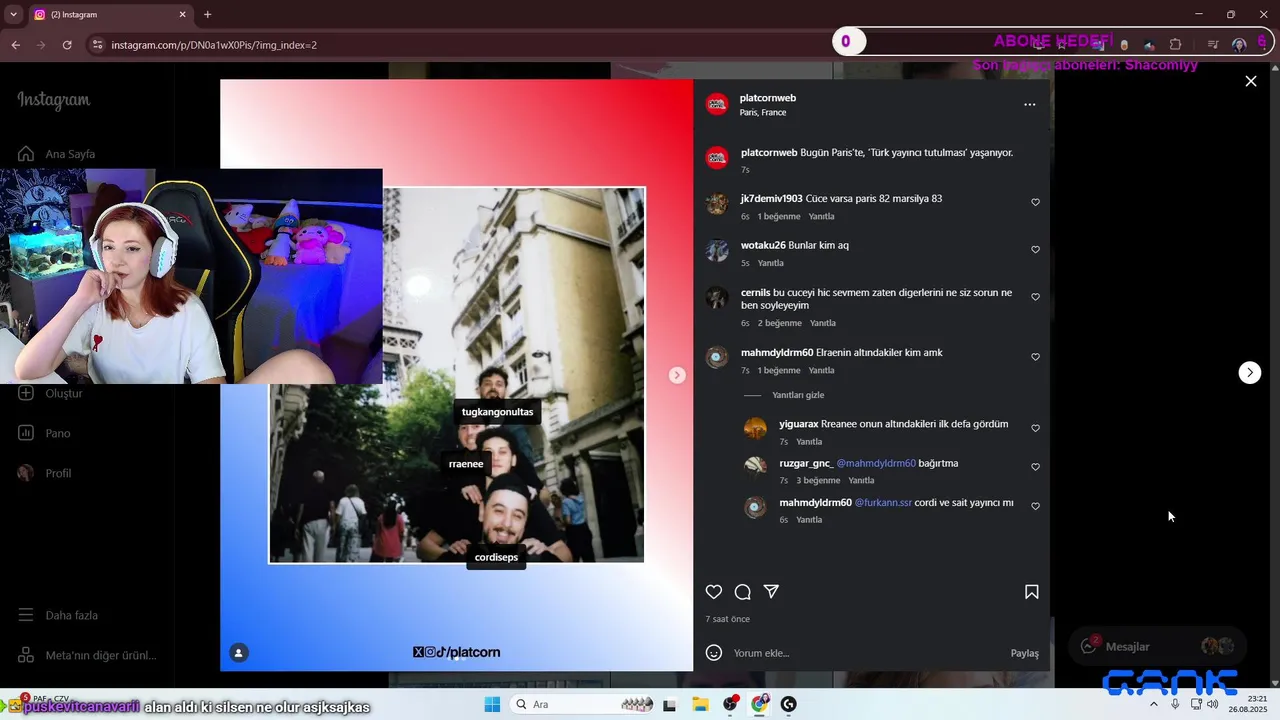
Task: Like ruzgar_gnc_'s reply
Action: (x=1035, y=467)
